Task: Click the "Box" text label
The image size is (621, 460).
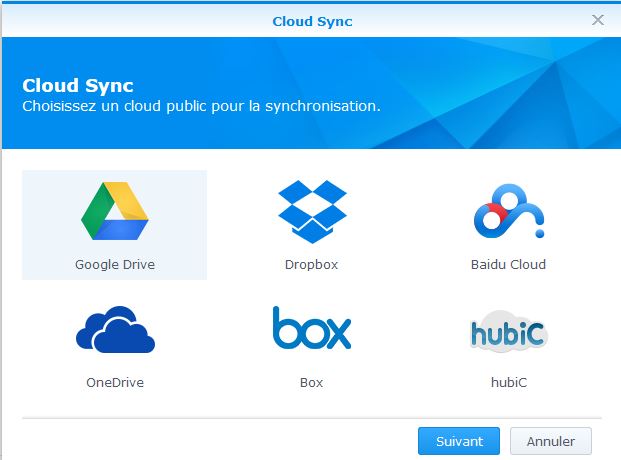Action: click(x=311, y=382)
